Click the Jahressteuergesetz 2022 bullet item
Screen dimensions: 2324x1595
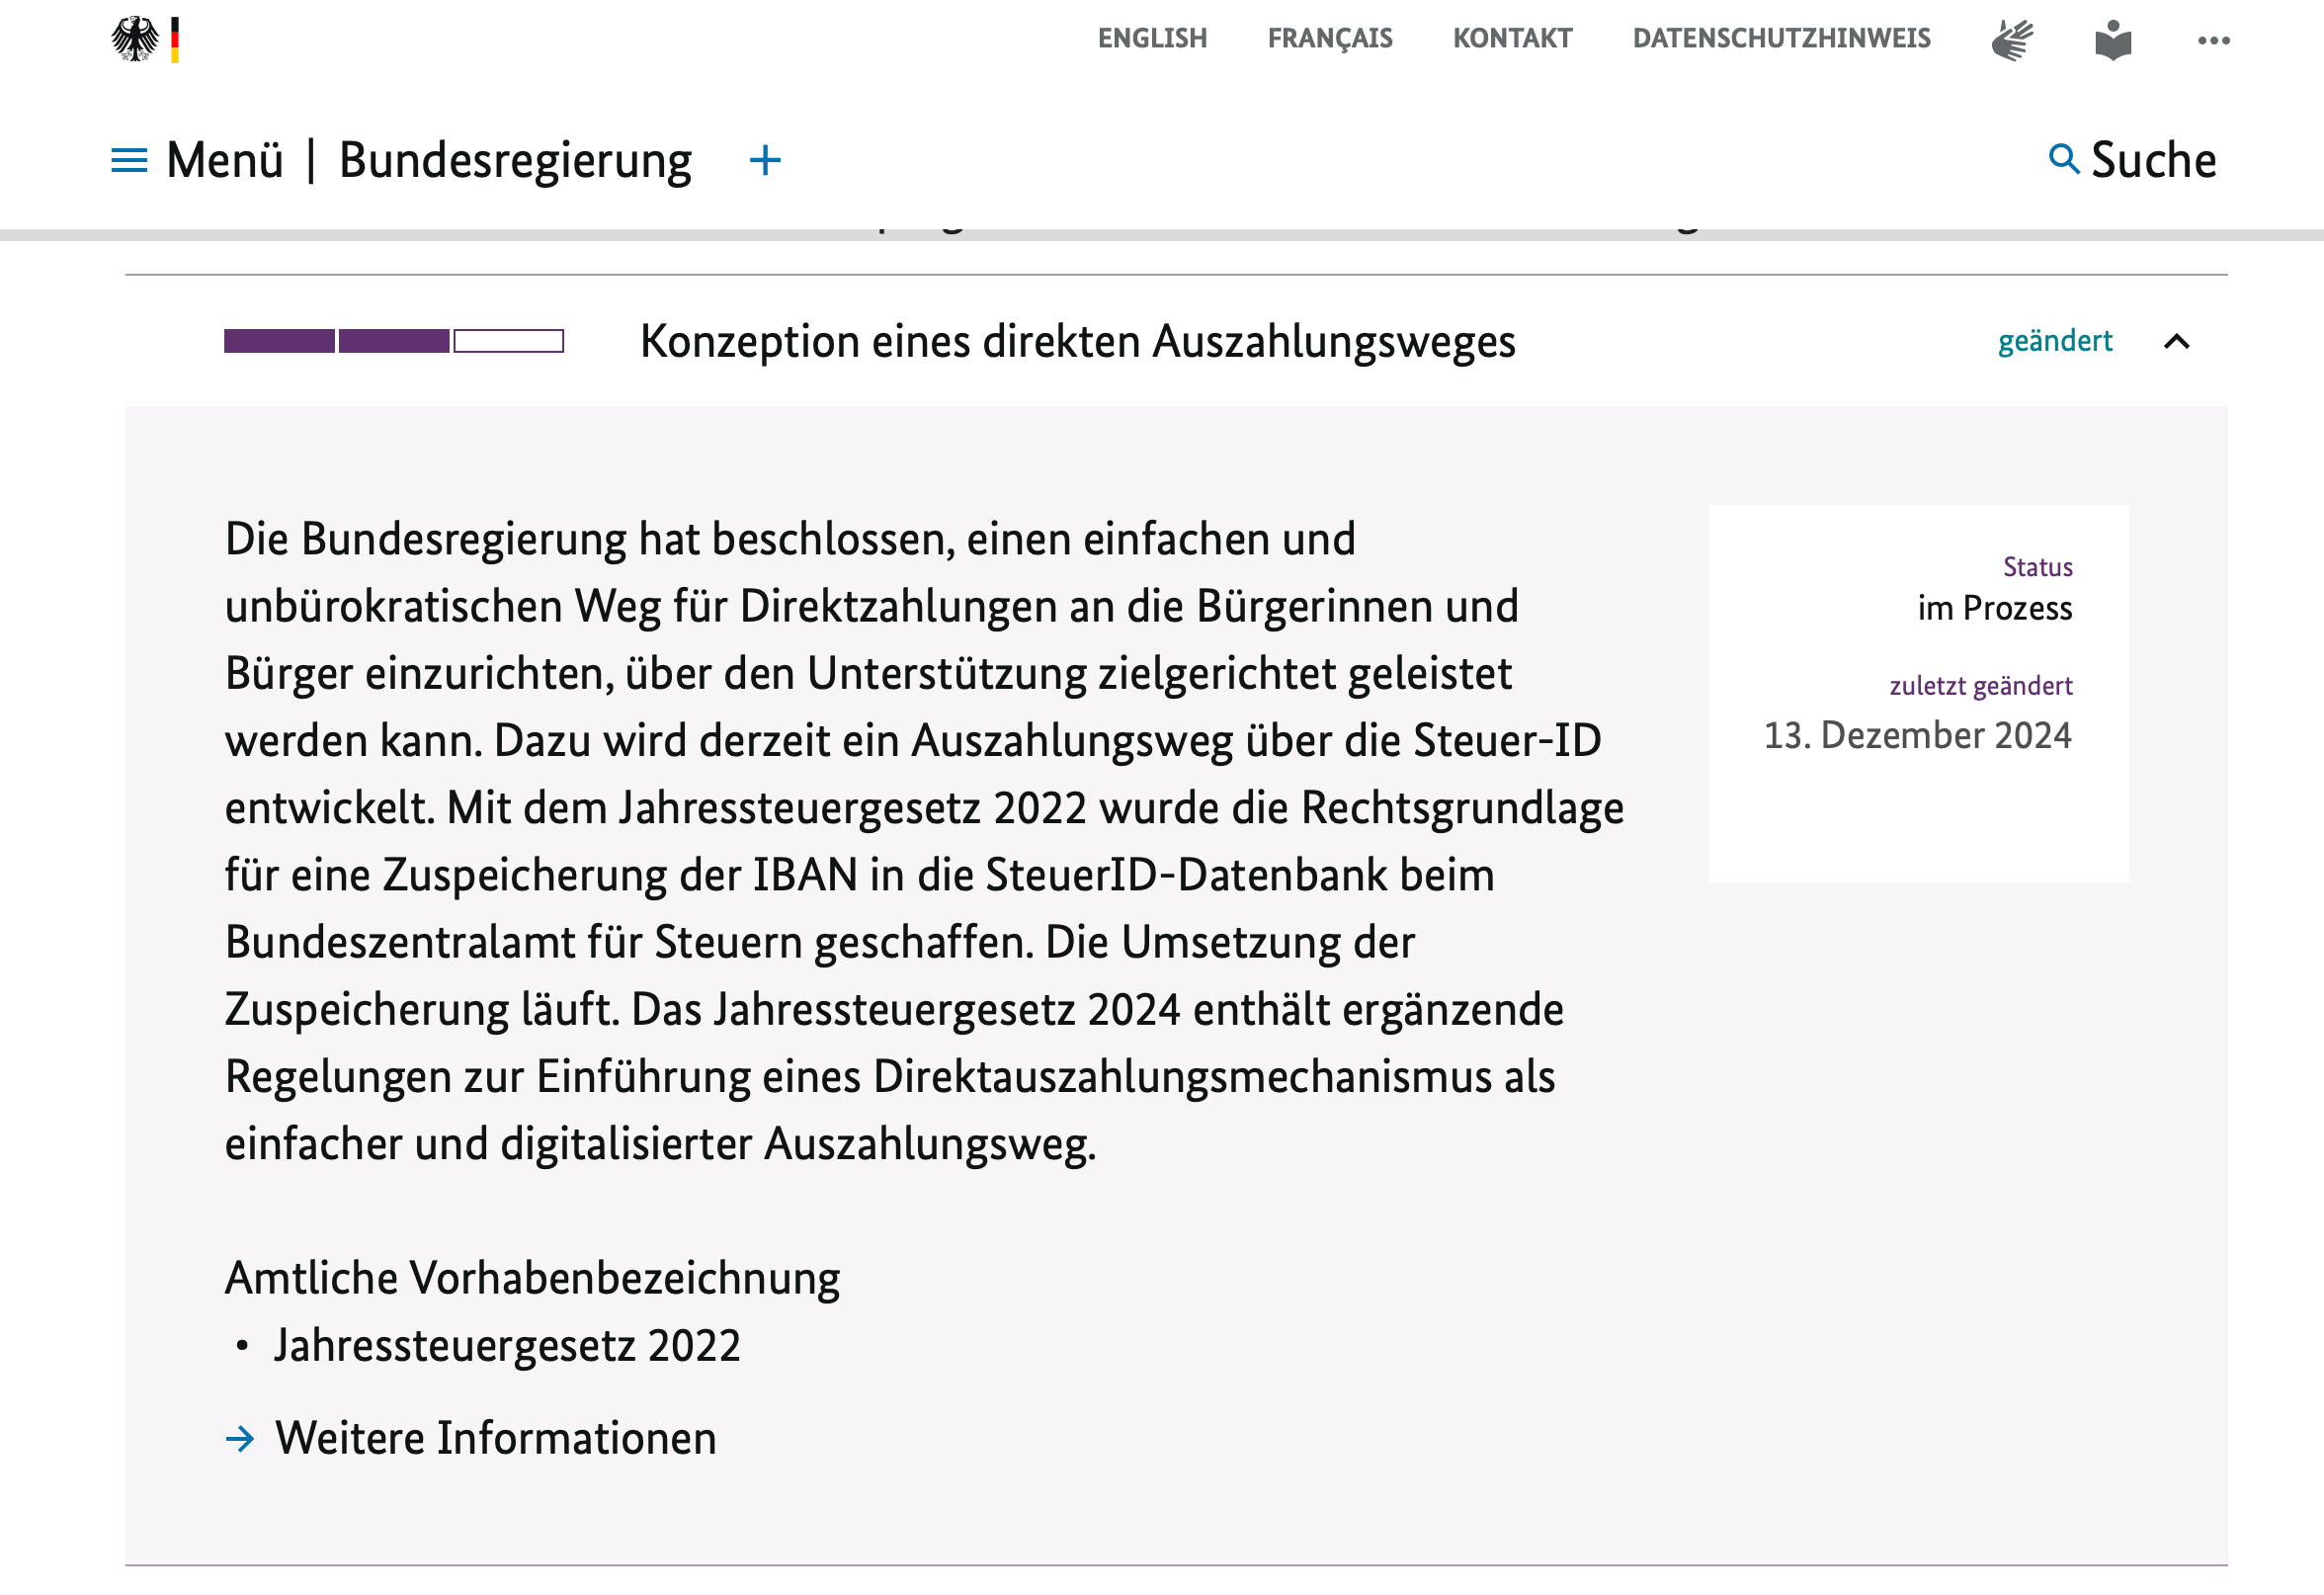(507, 1346)
